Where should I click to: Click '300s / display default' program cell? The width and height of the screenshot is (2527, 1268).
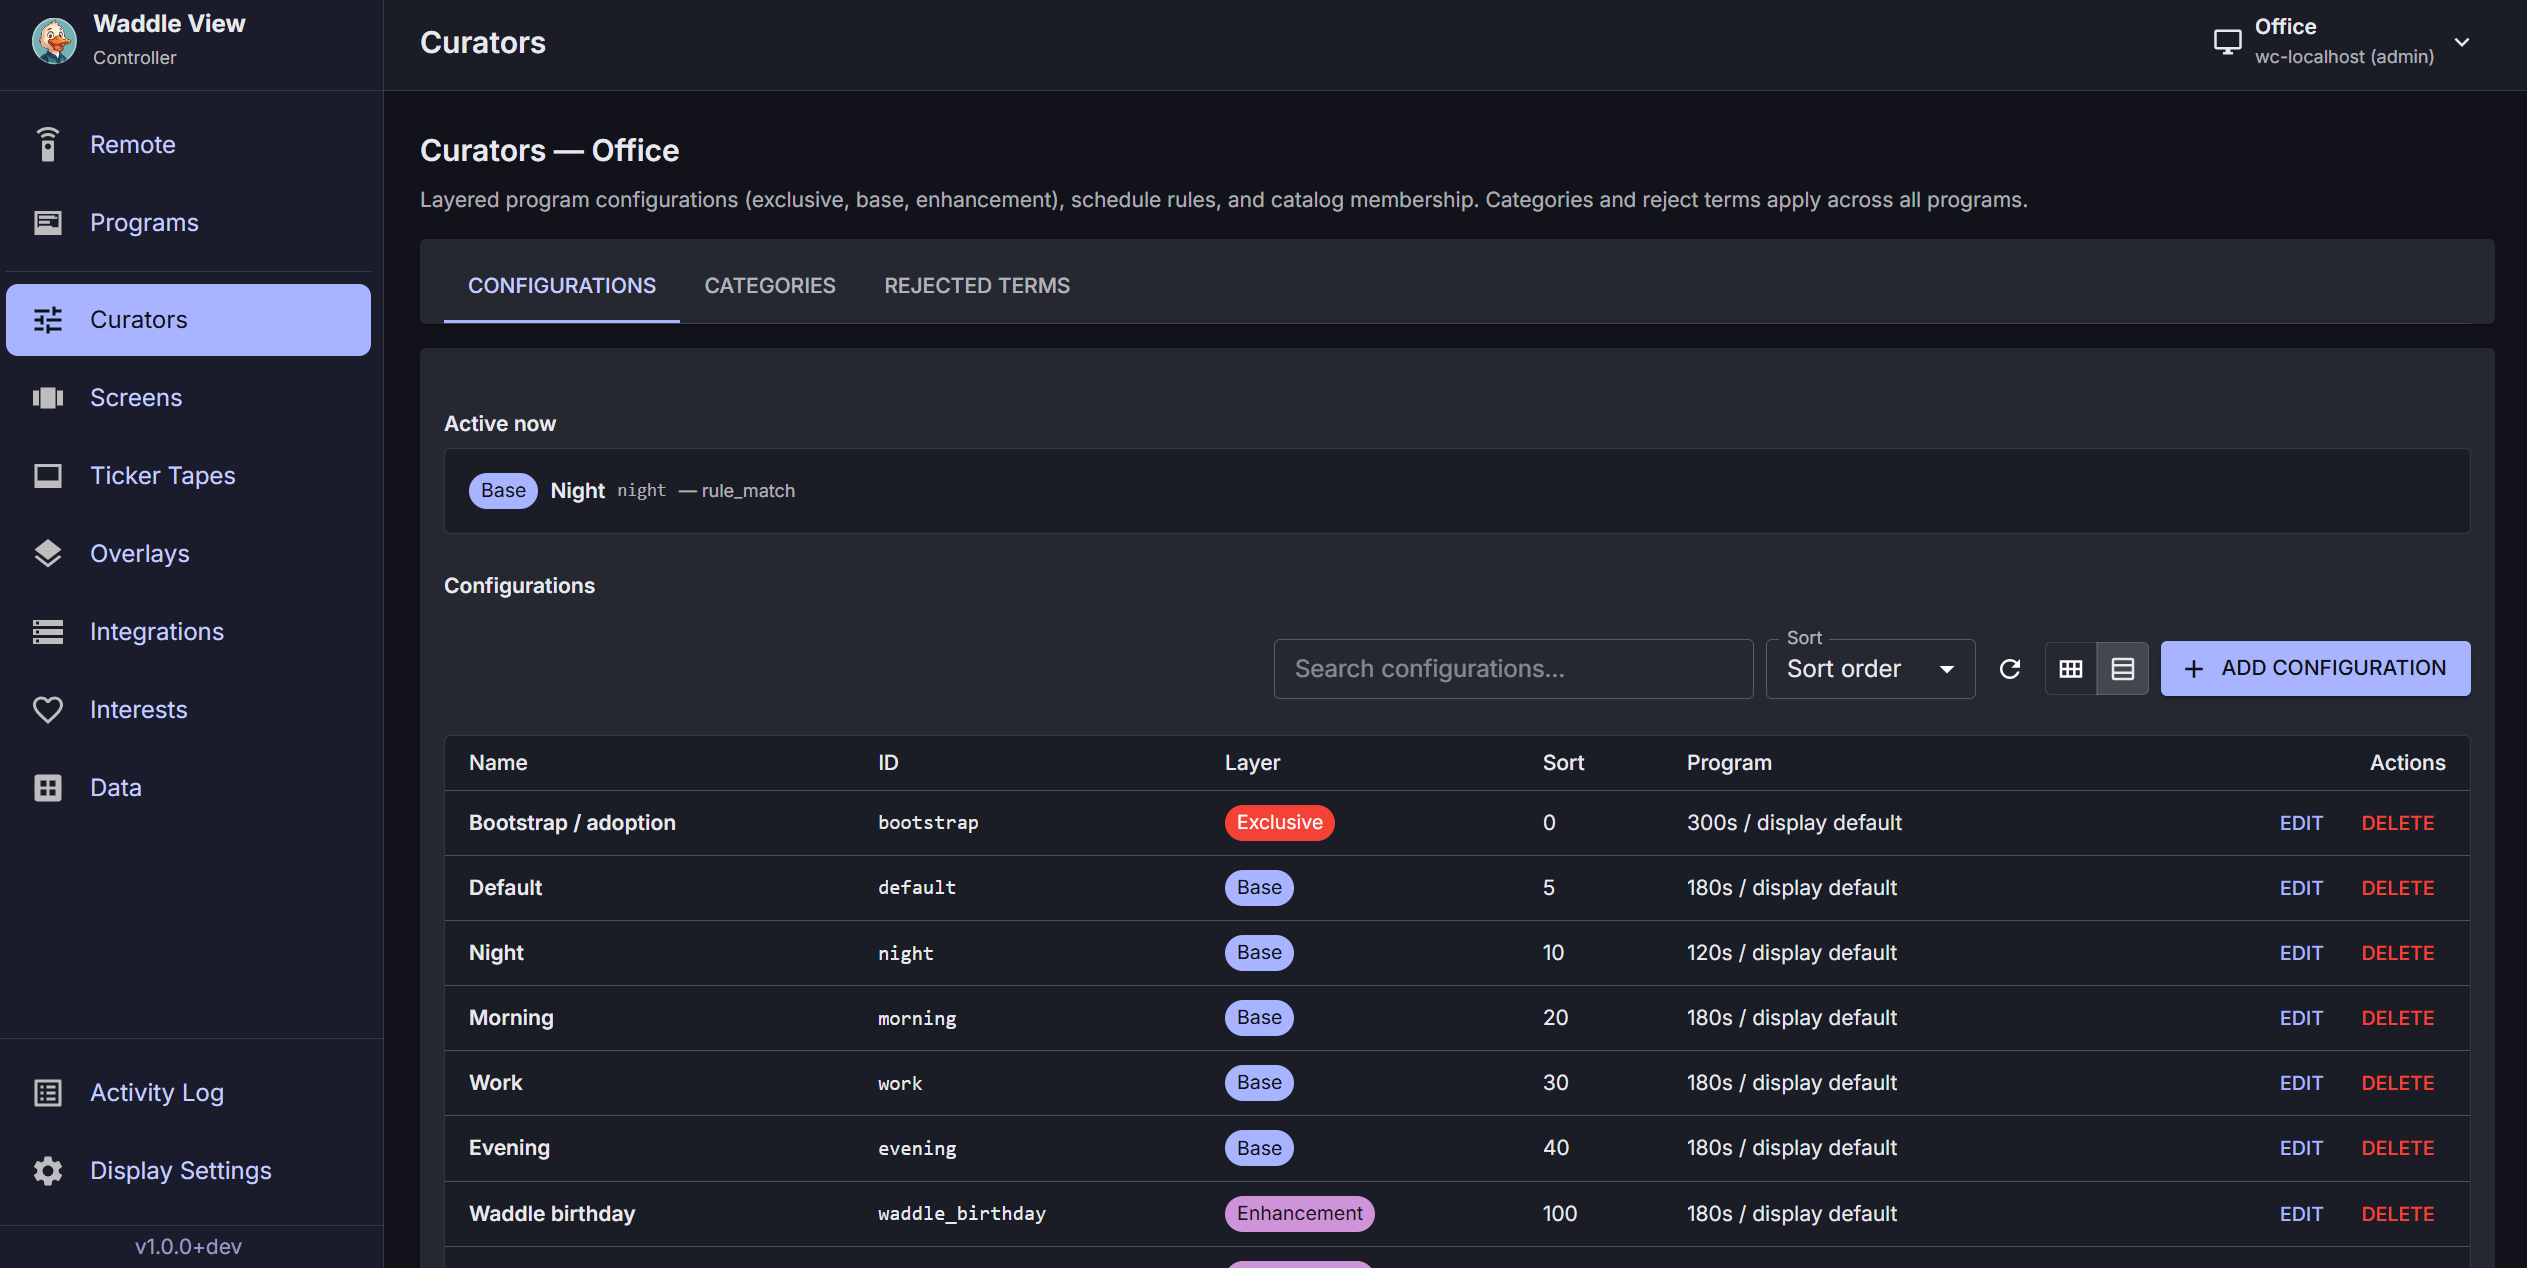(1794, 823)
